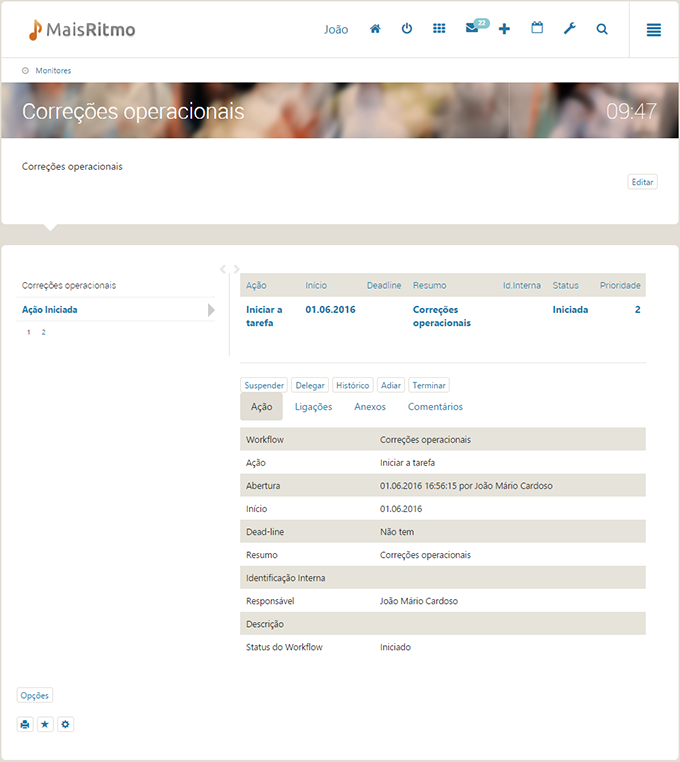Click the Iniciado workflow status value

point(395,647)
